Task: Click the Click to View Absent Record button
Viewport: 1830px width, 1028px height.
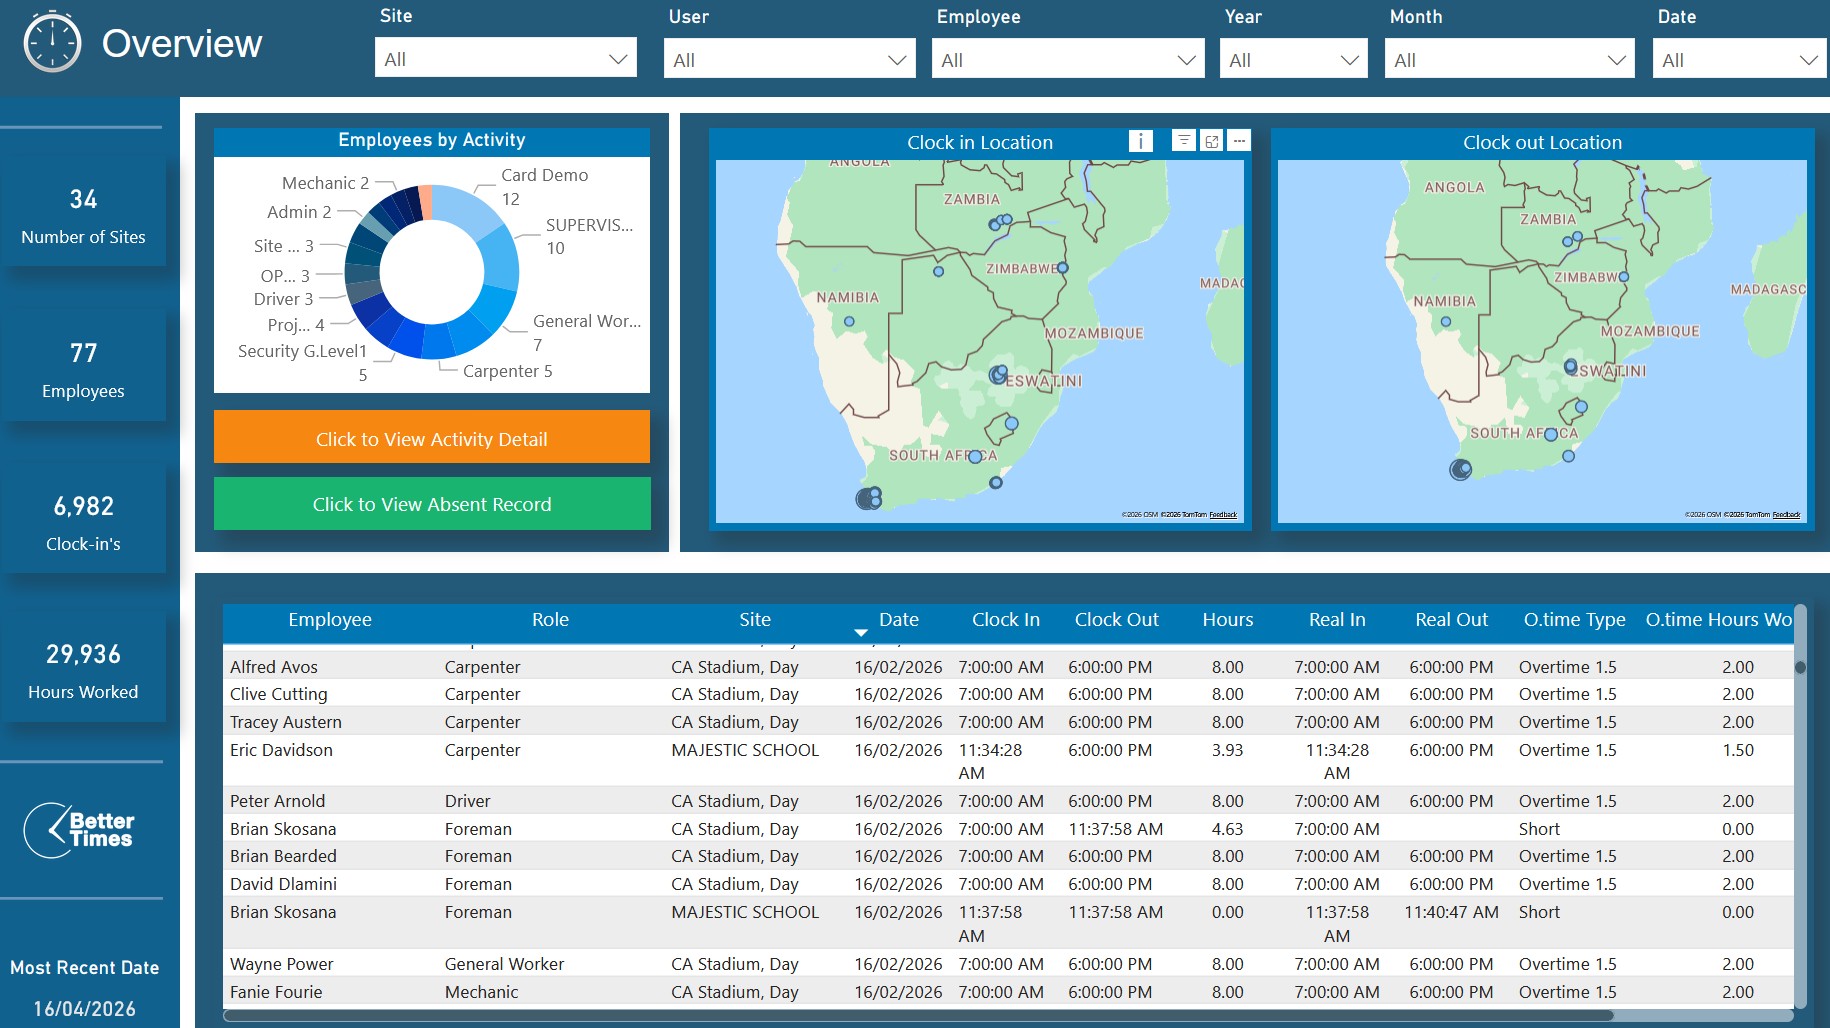Action: (x=431, y=504)
